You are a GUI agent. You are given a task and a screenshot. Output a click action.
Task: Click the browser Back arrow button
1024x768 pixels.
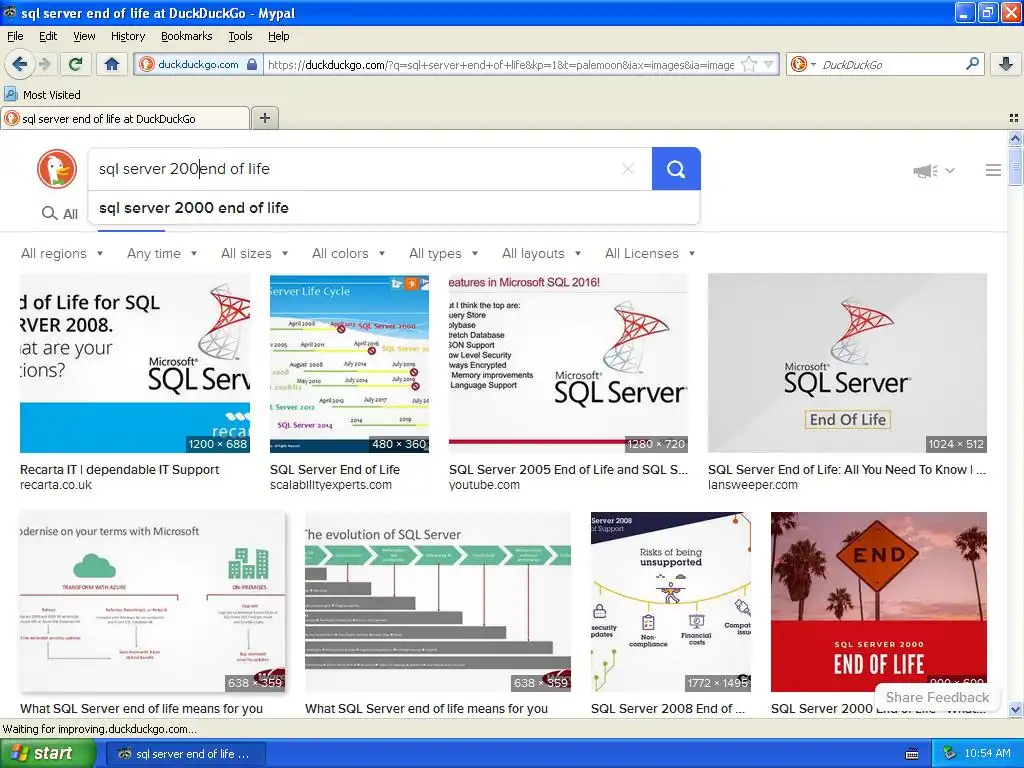click(20, 64)
